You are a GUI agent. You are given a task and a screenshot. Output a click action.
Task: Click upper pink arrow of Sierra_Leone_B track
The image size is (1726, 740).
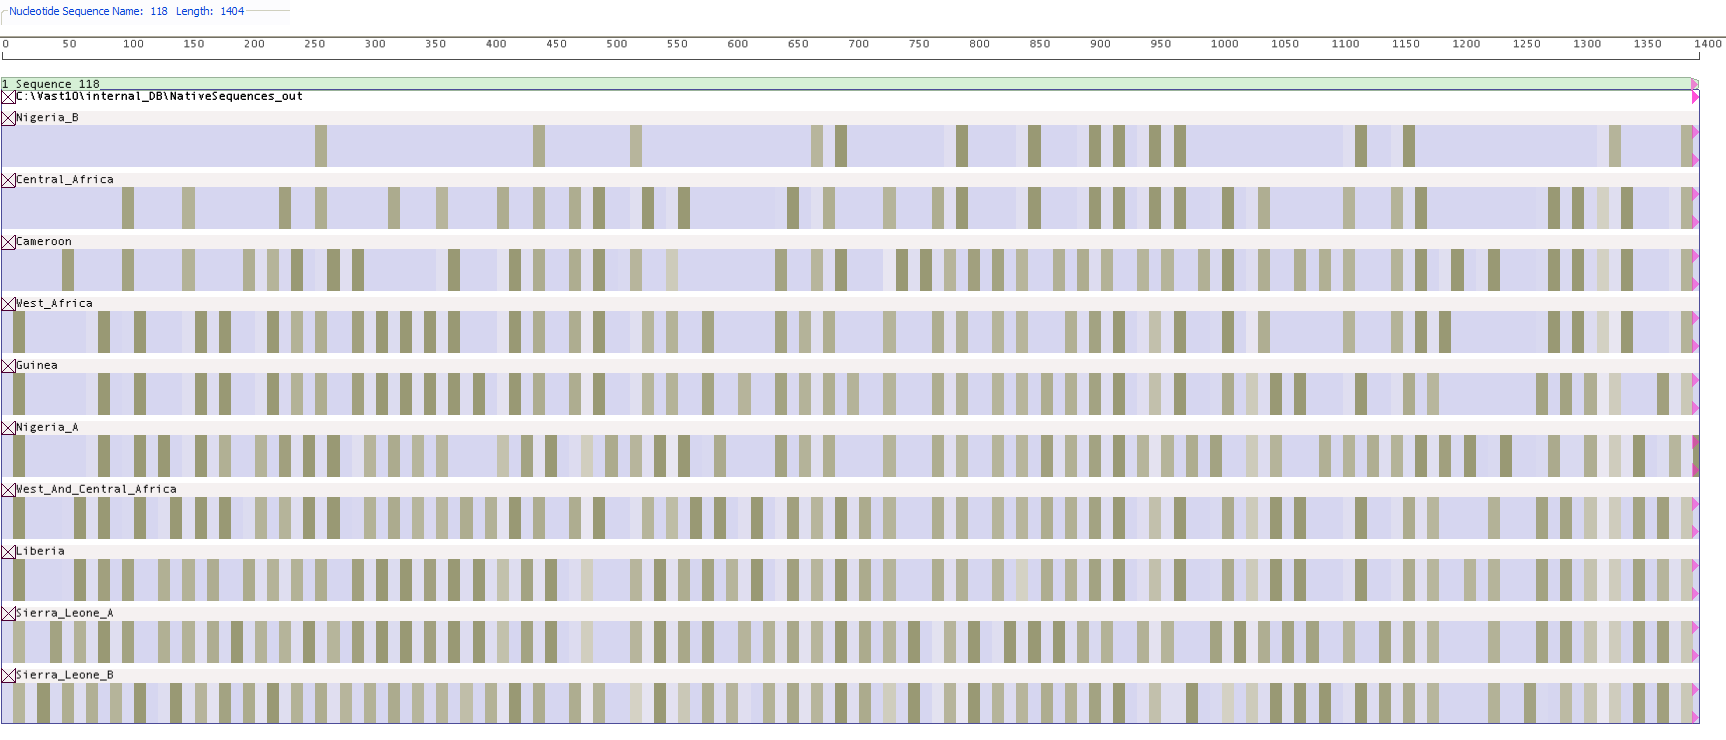point(1695,690)
